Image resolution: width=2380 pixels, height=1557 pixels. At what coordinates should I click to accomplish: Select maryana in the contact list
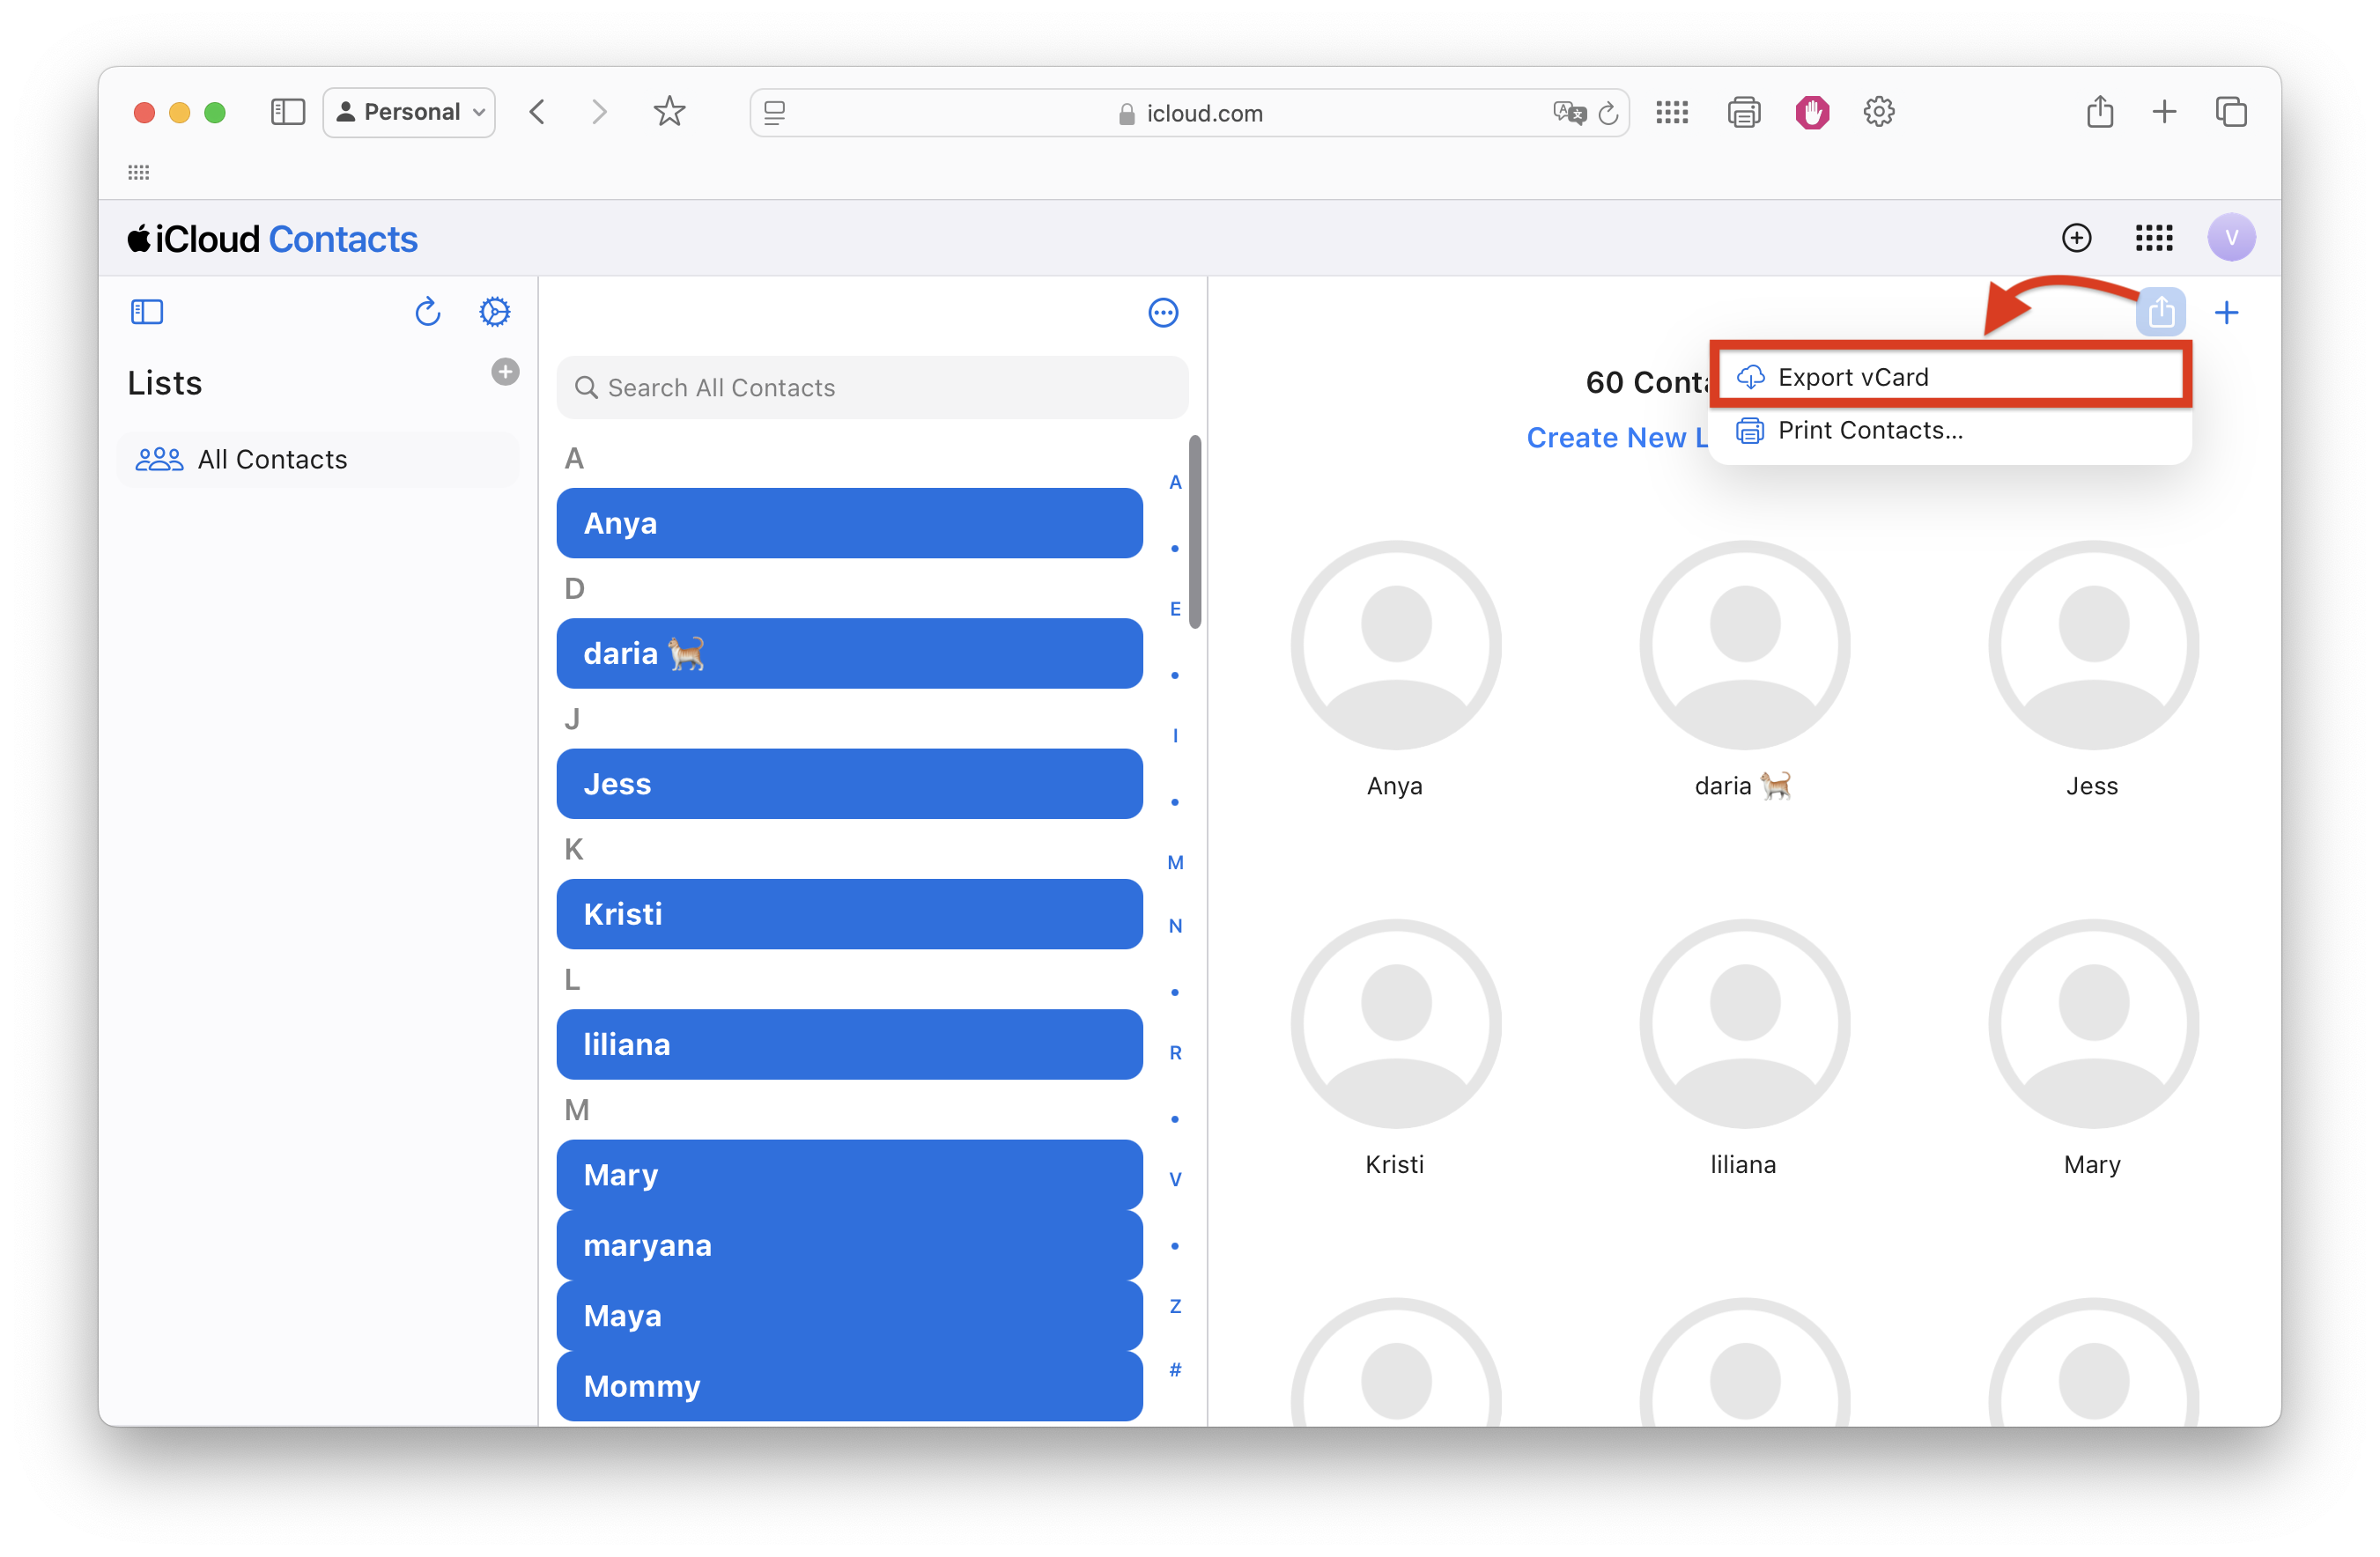coord(849,1246)
